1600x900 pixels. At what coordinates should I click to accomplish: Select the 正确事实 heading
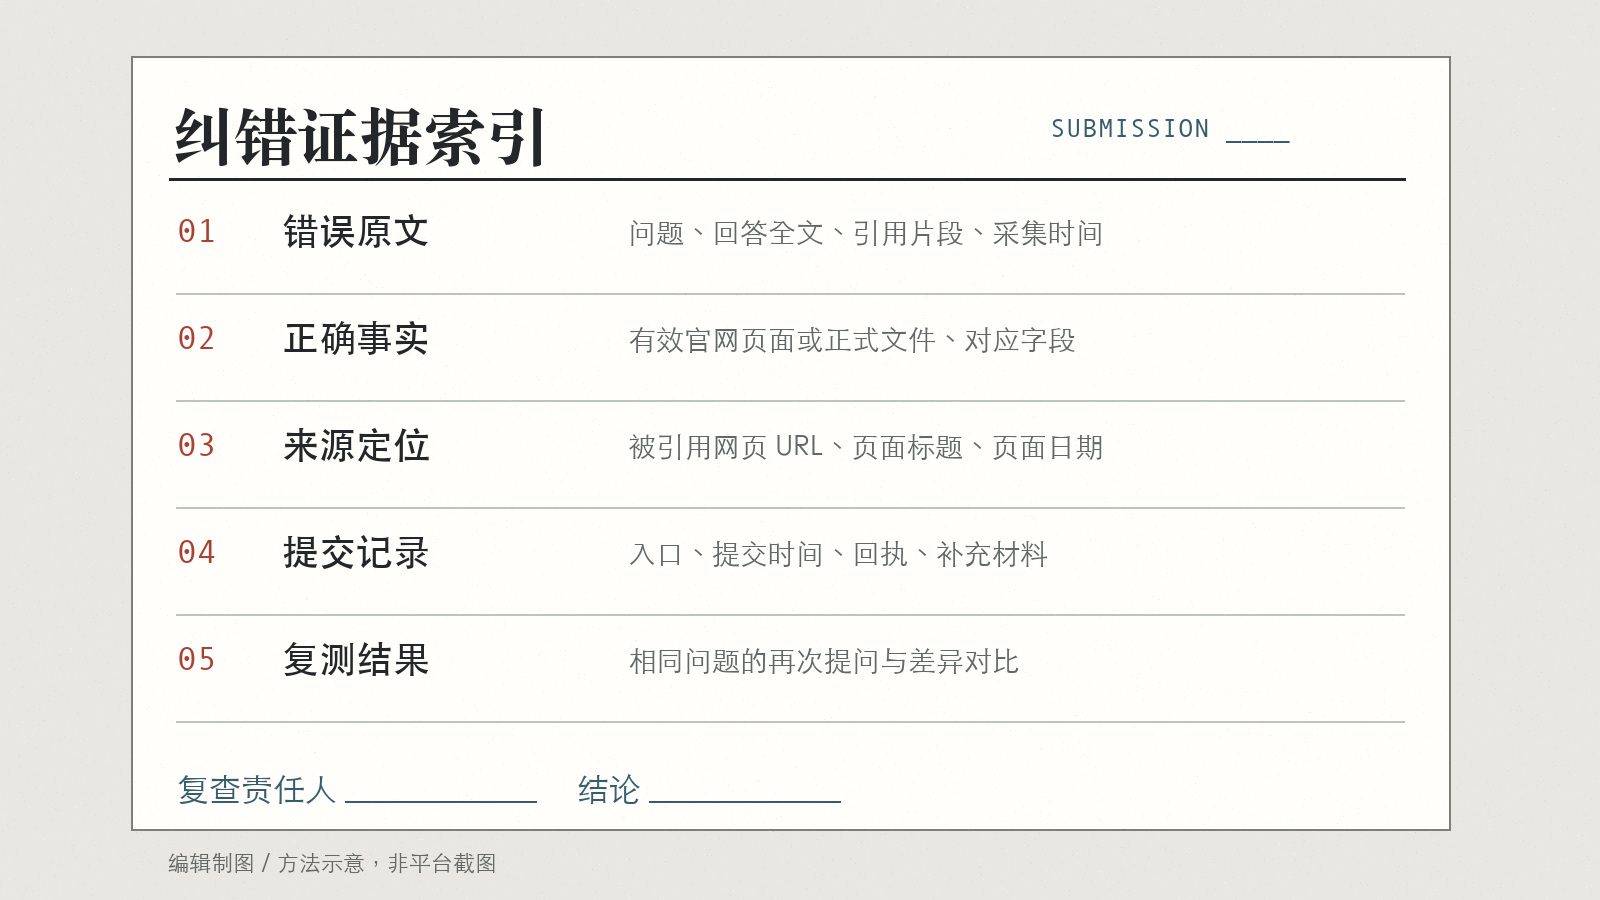pyautogui.click(x=356, y=339)
